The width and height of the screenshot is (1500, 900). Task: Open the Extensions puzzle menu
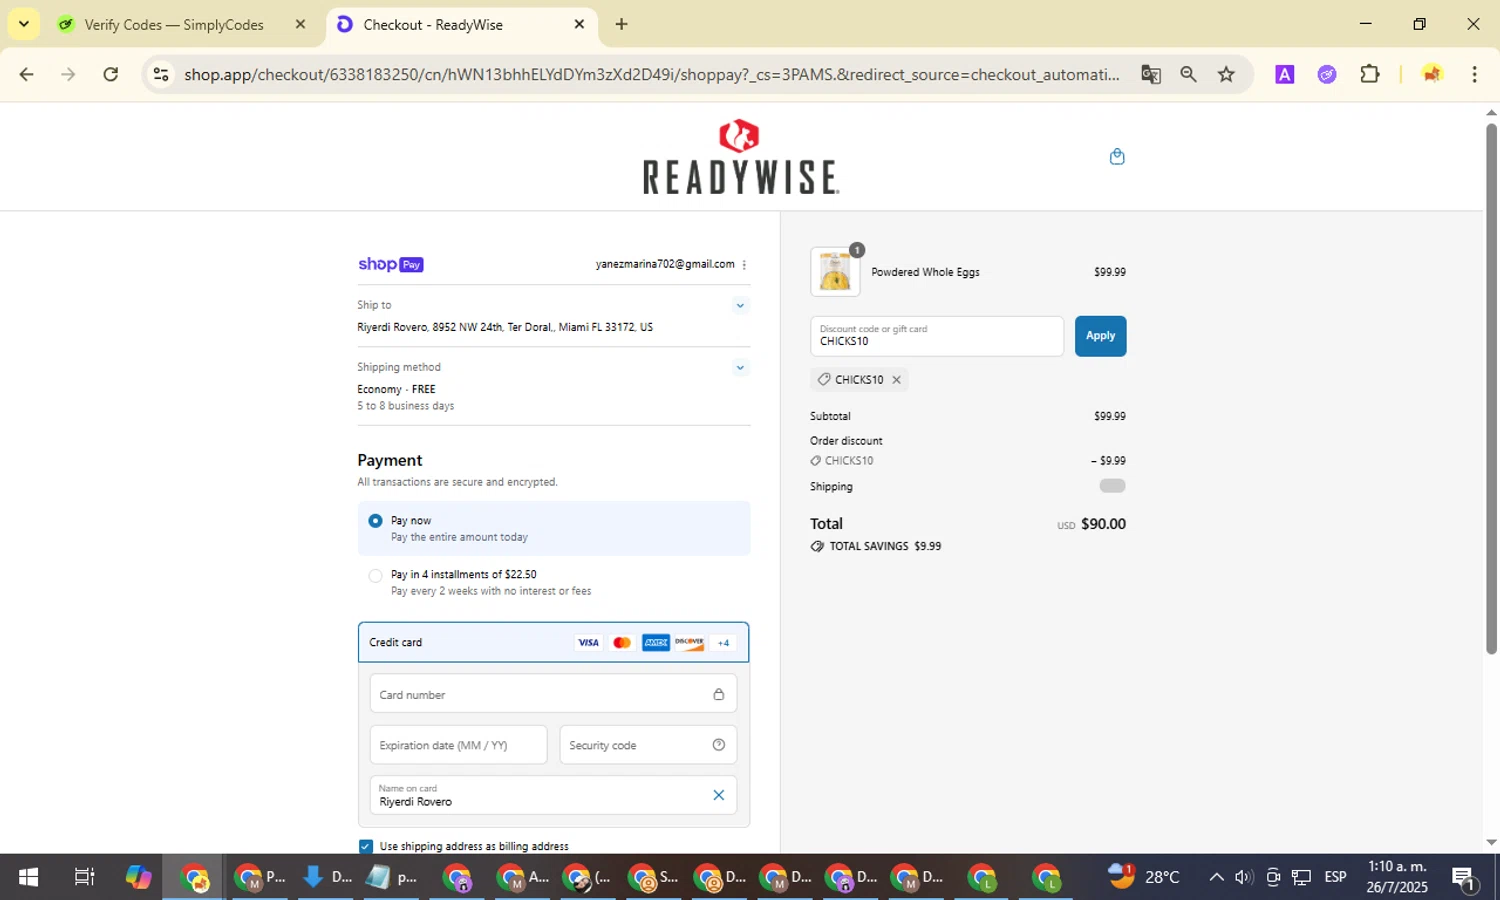click(1370, 75)
